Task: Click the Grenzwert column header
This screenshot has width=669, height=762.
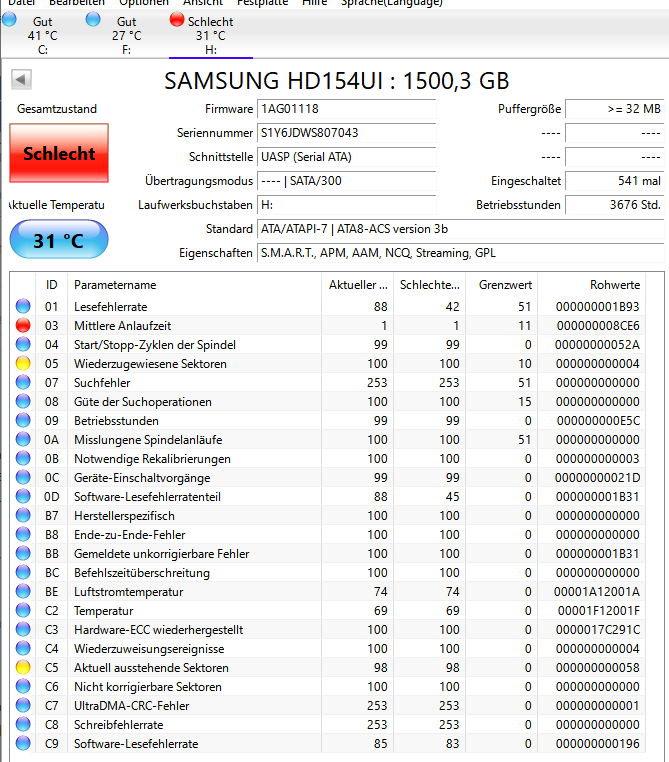Action: tap(501, 285)
